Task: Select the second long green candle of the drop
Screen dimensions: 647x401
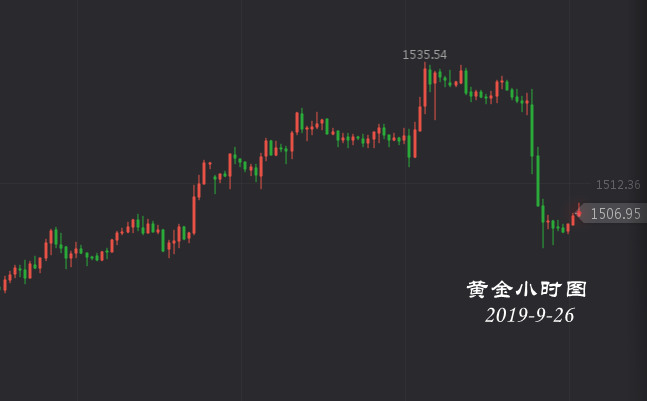Action: tap(538, 177)
